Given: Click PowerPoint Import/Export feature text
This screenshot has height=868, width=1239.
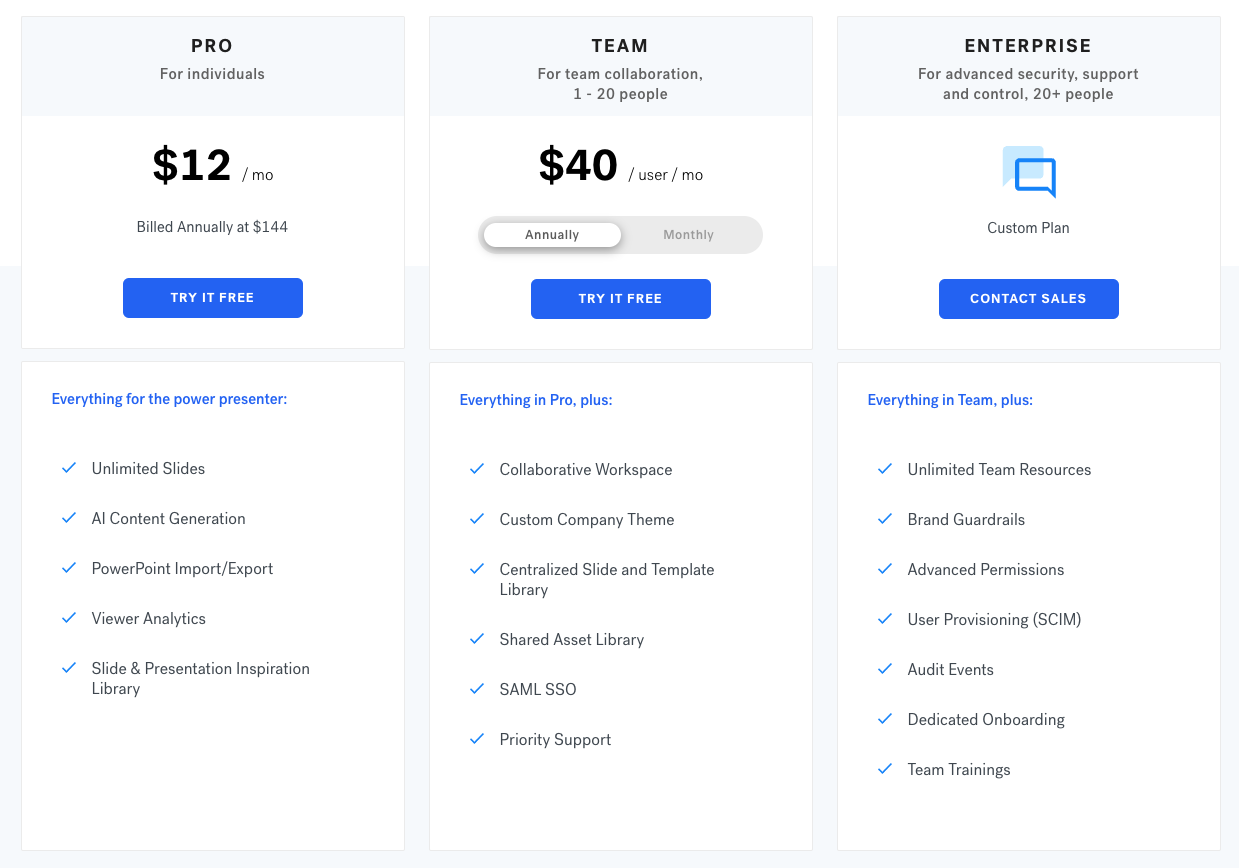Looking at the screenshot, I should coord(182,569).
